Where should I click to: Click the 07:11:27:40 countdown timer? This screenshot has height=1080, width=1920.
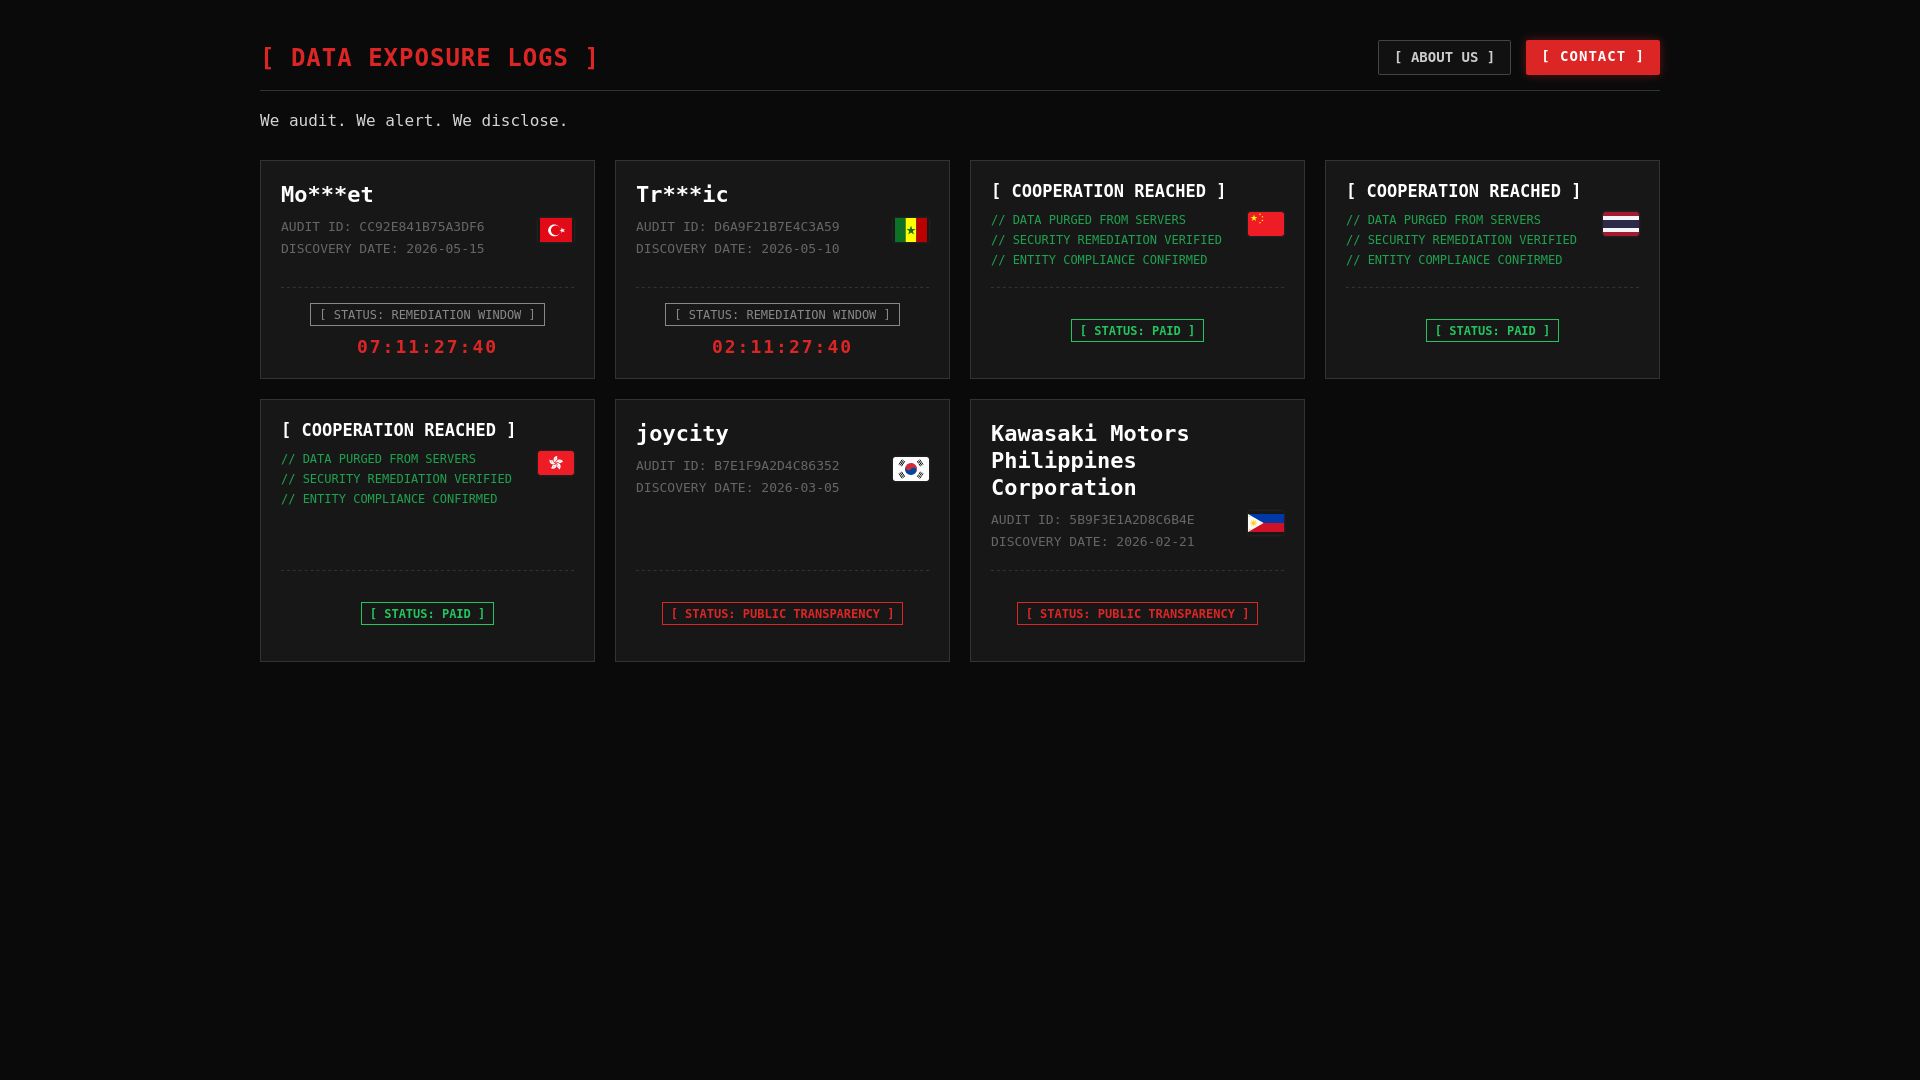(x=427, y=347)
